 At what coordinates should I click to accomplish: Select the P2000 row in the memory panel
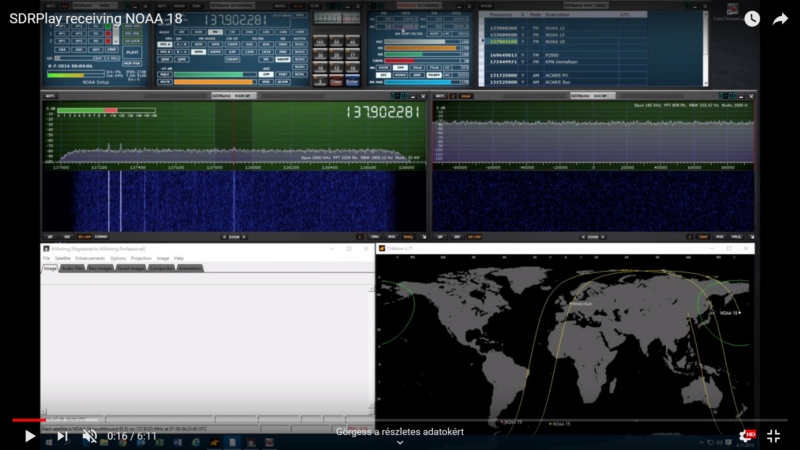click(566, 55)
